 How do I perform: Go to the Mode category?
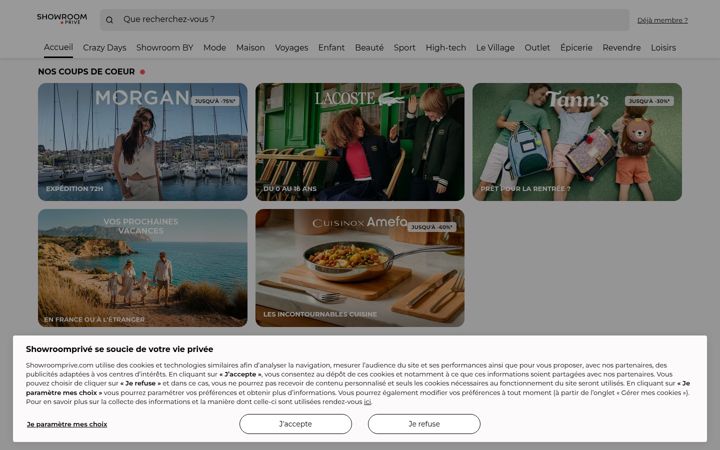pos(214,48)
